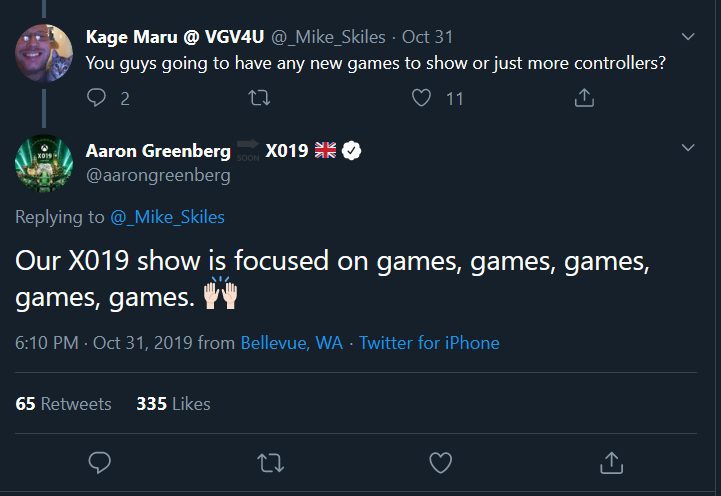Click the Oct 31 timestamp on Kage Maru's tweet
The image size is (721, 496).
[x=427, y=37]
